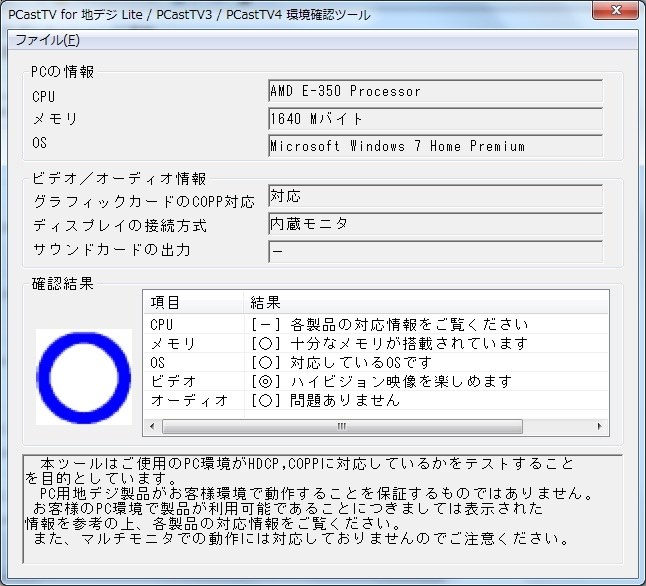Click the horizontal scrollbar thumb in results list
The image size is (646, 586).
pos(342,426)
